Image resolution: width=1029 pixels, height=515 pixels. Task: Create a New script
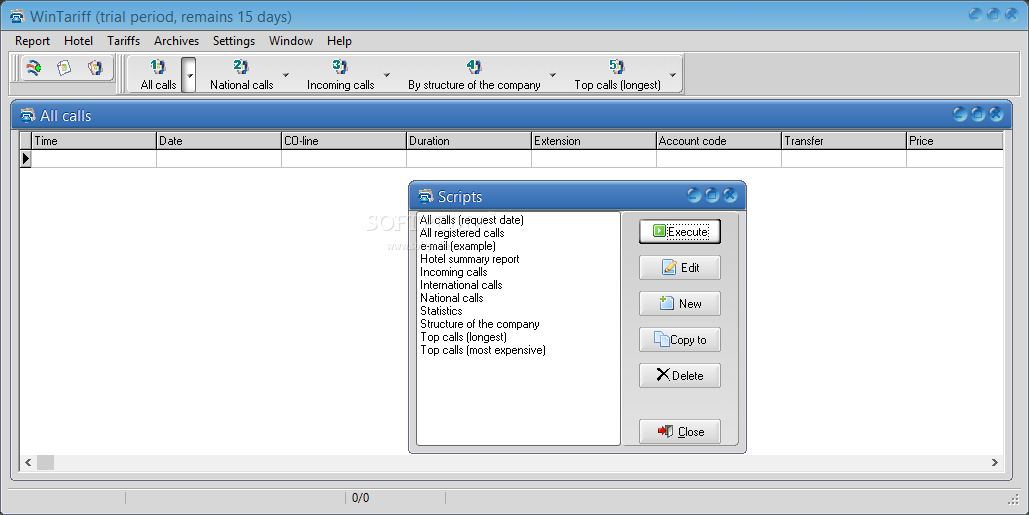pyautogui.click(x=680, y=304)
